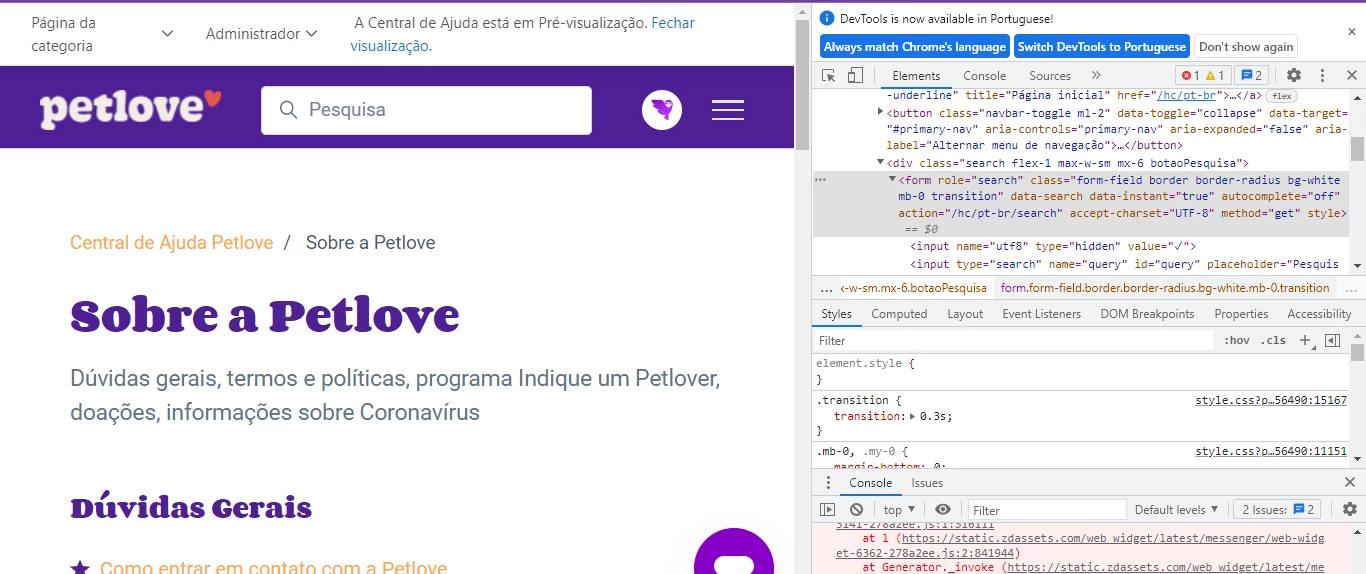Open style.css 56490:11151 source link
1366x574 pixels.
click(1271, 451)
